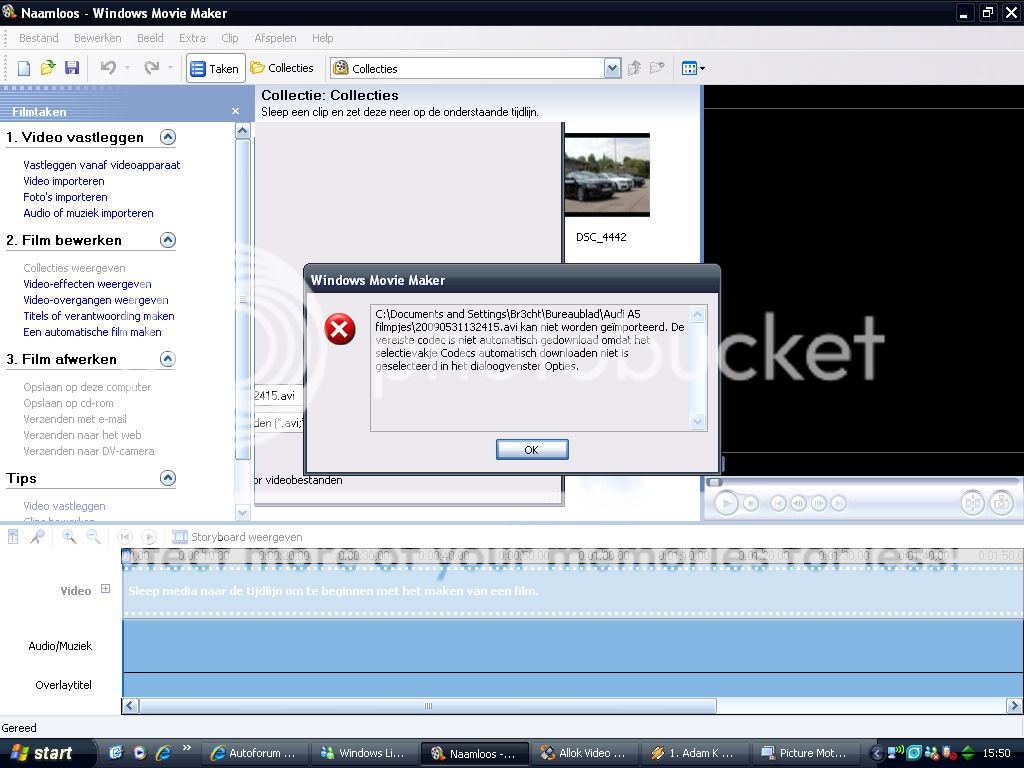Open the Bewerken menu
The height and width of the screenshot is (768, 1024).
click(97, 38)
